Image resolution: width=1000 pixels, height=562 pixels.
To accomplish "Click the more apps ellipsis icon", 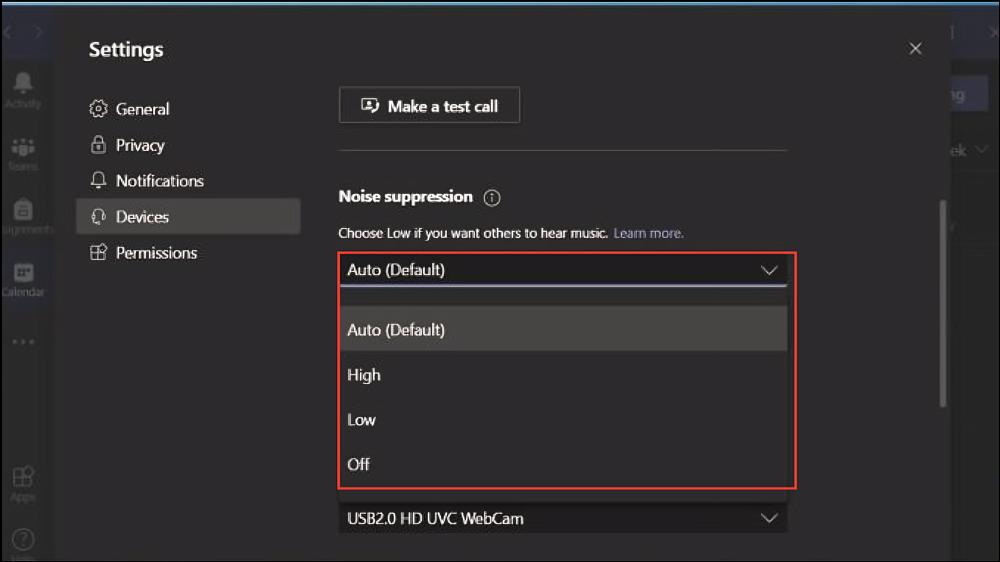I will pos(23,341).
